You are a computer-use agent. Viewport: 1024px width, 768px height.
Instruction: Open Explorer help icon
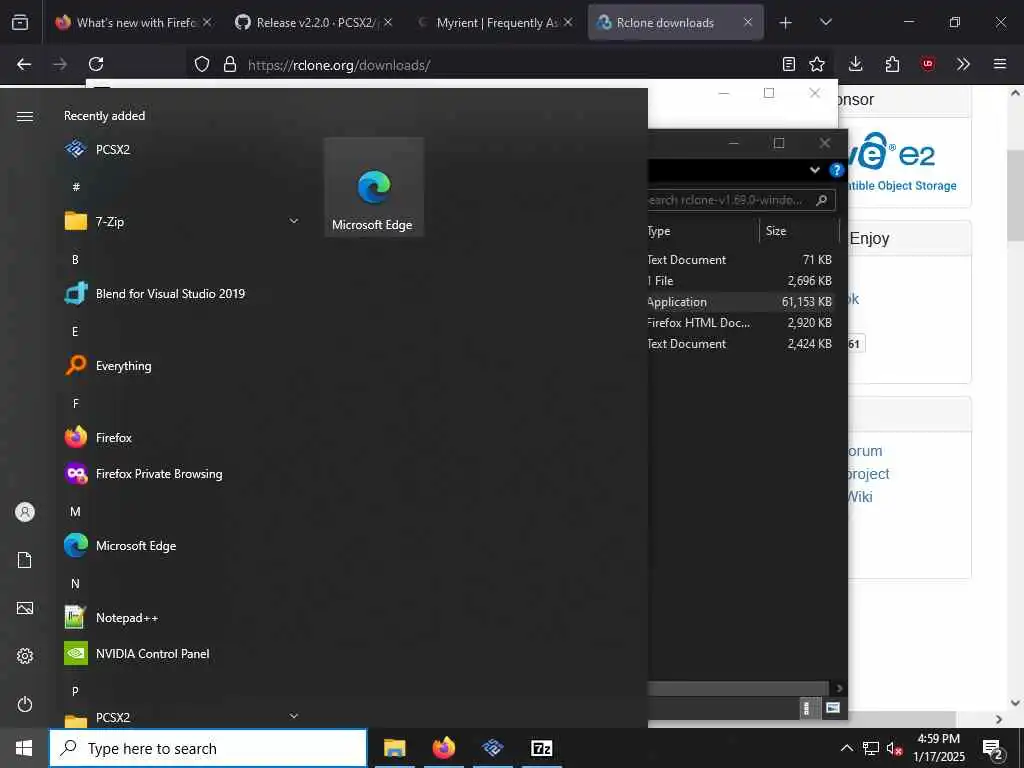tap(837, 170)
